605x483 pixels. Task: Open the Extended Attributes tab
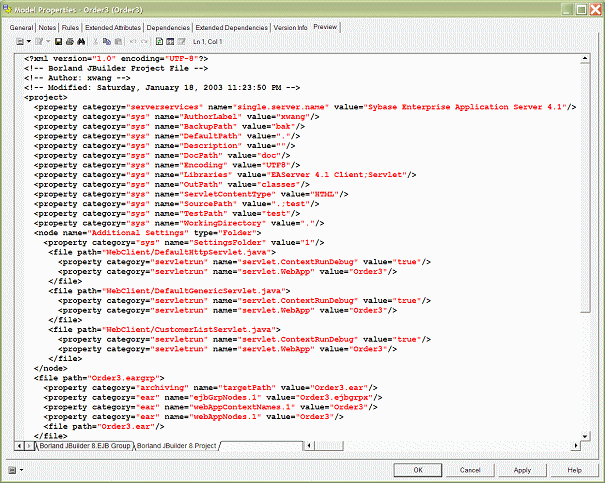(113, 27)
